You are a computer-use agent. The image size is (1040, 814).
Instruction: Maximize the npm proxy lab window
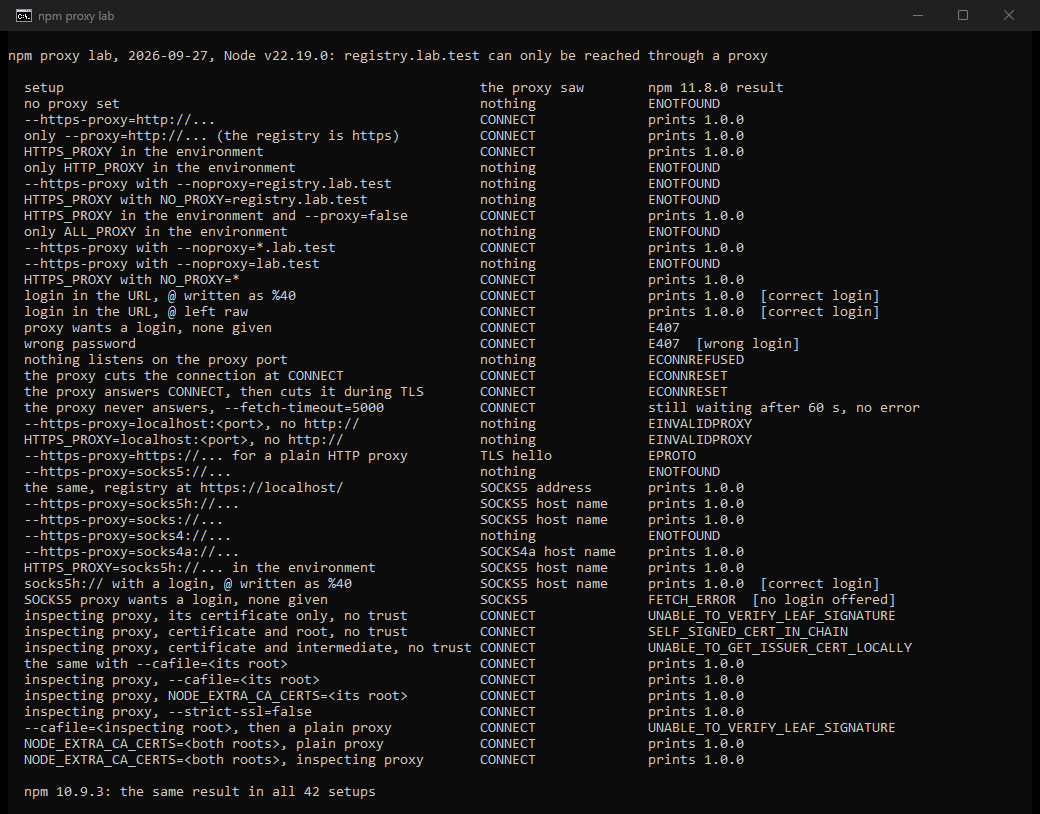[x=963, y=16]
